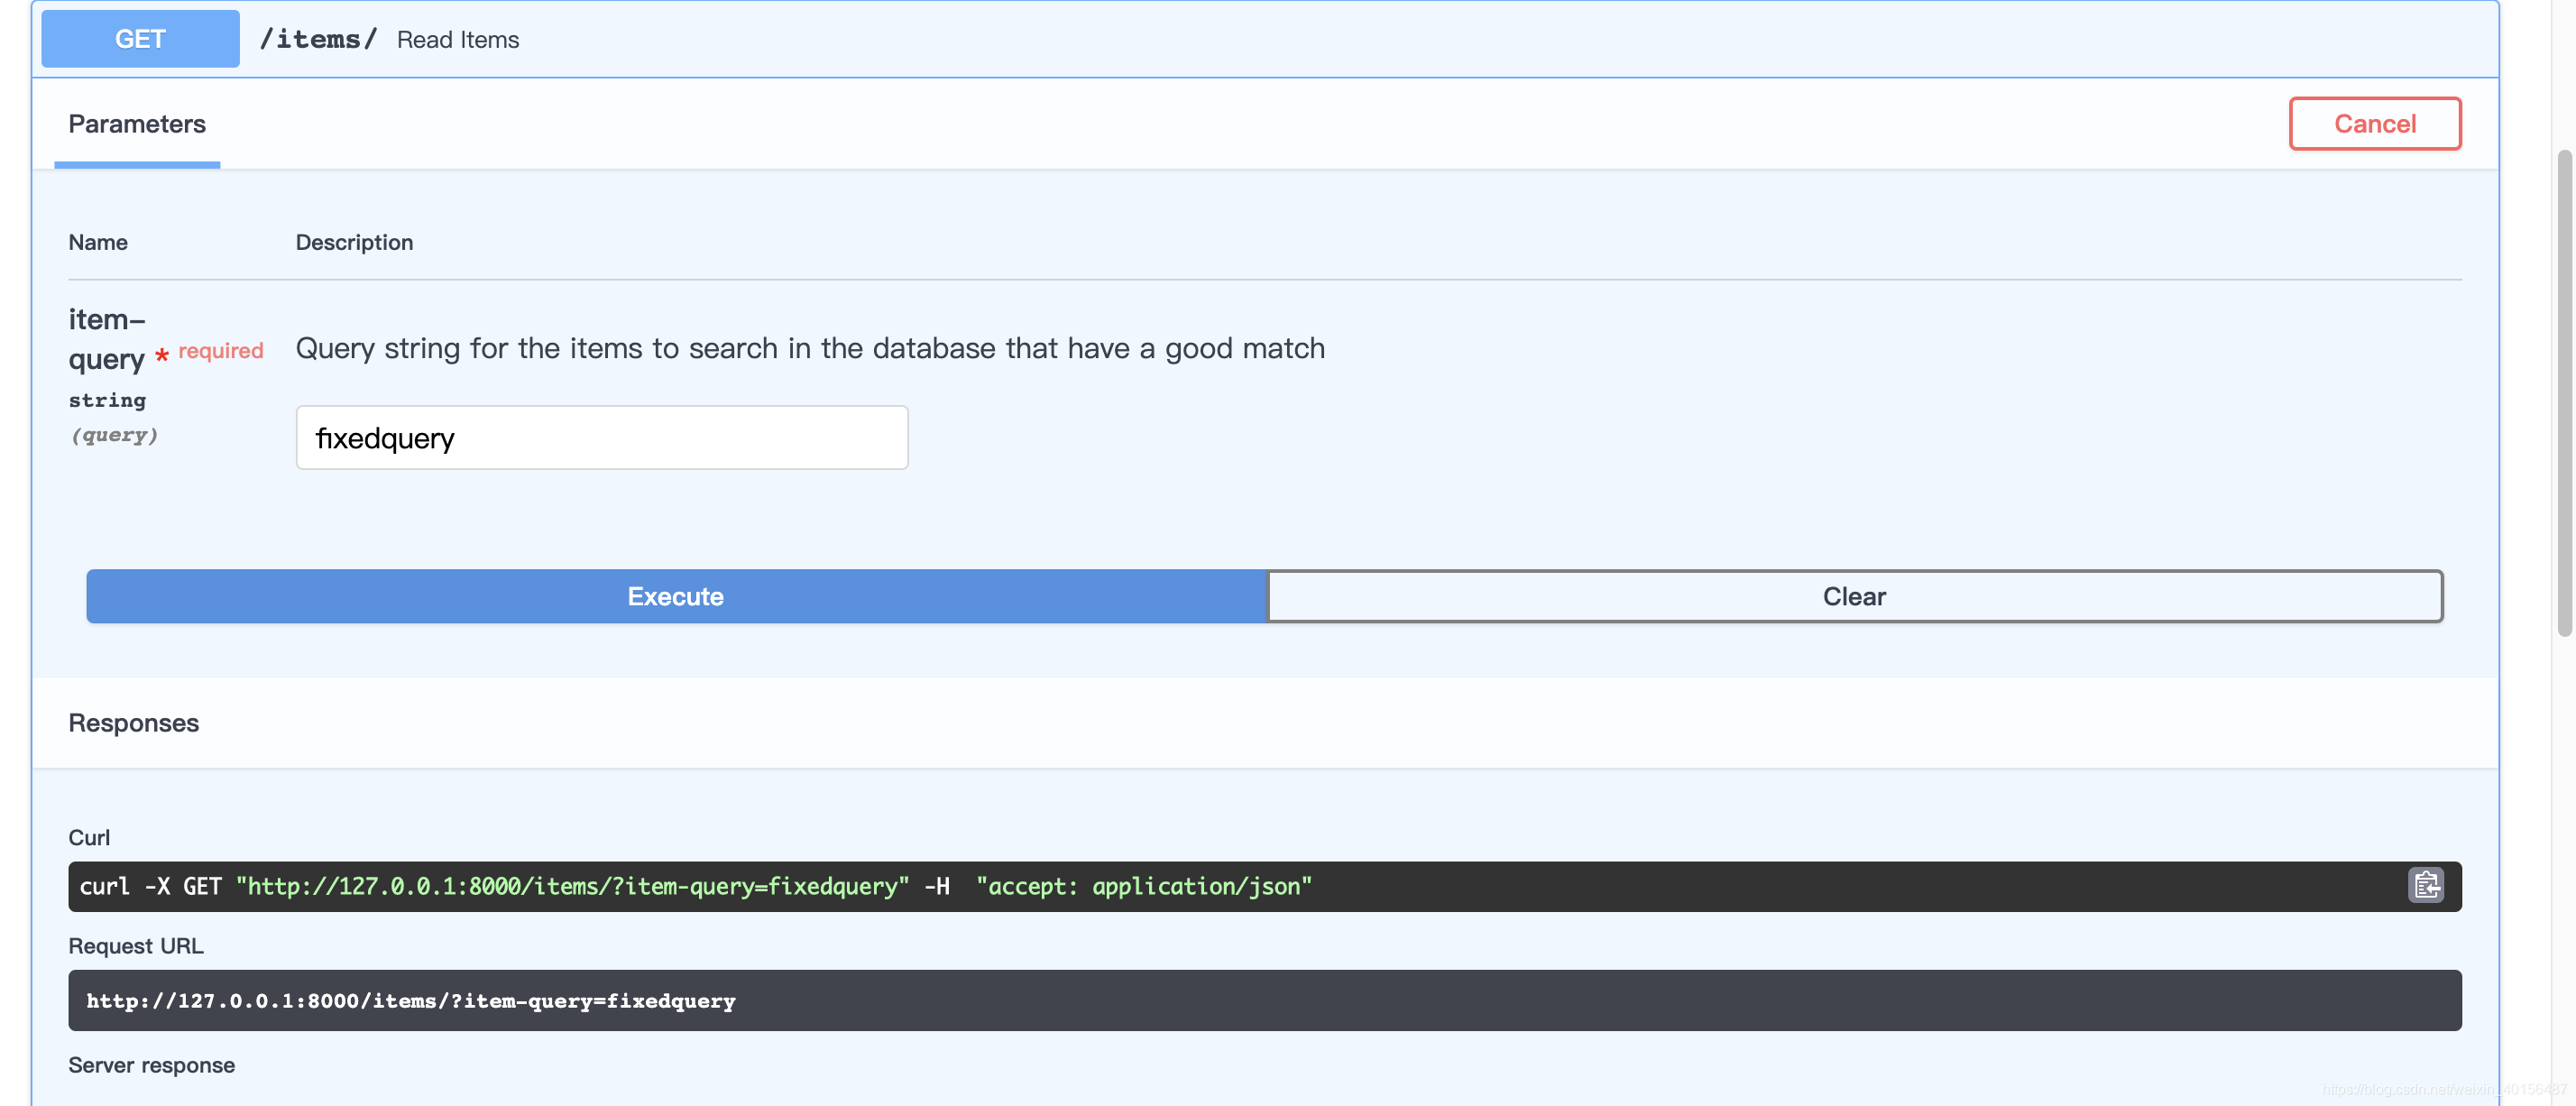Select the Parameters tab
Screen dimensions: 2576x1106
click(137, 124)
